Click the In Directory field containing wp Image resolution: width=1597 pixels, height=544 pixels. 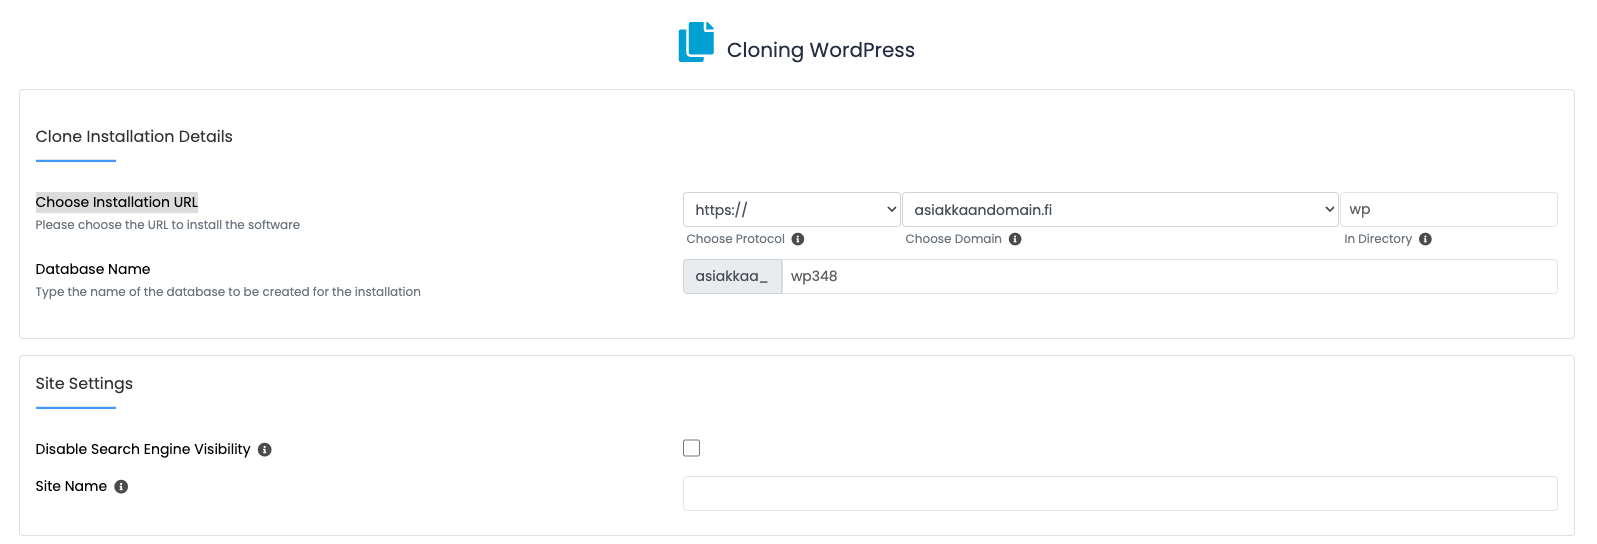(1449, 210)
